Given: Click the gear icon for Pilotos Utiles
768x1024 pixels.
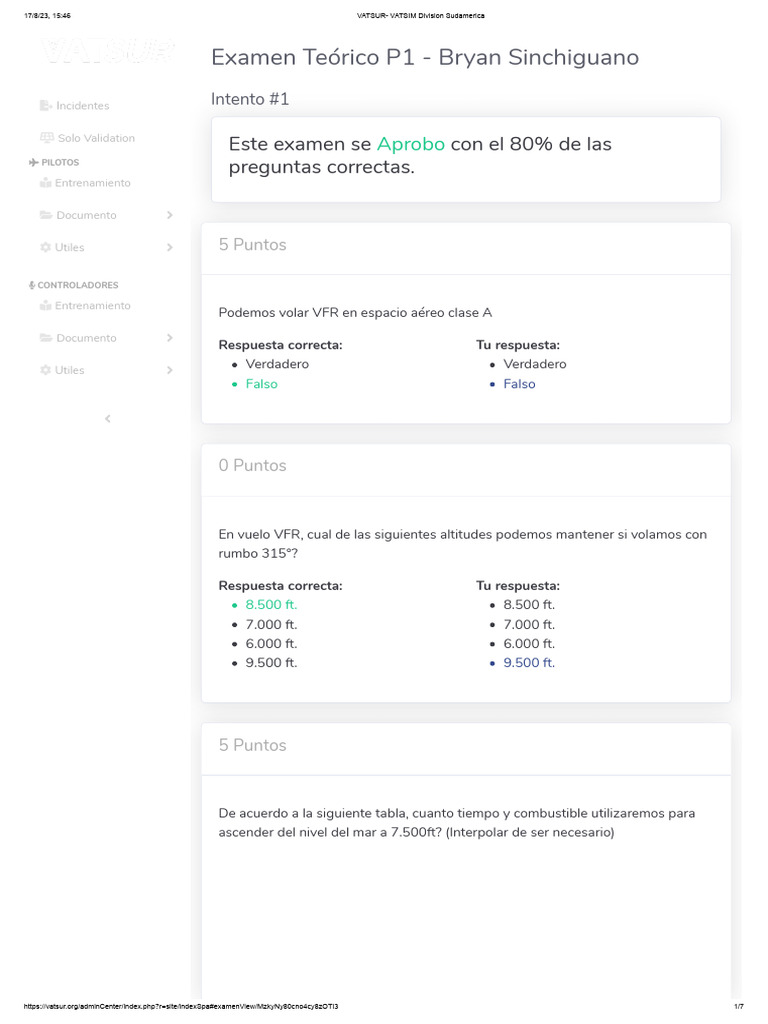Looking at the screenshot, I should pyautogui.click(x=45, y=247).
